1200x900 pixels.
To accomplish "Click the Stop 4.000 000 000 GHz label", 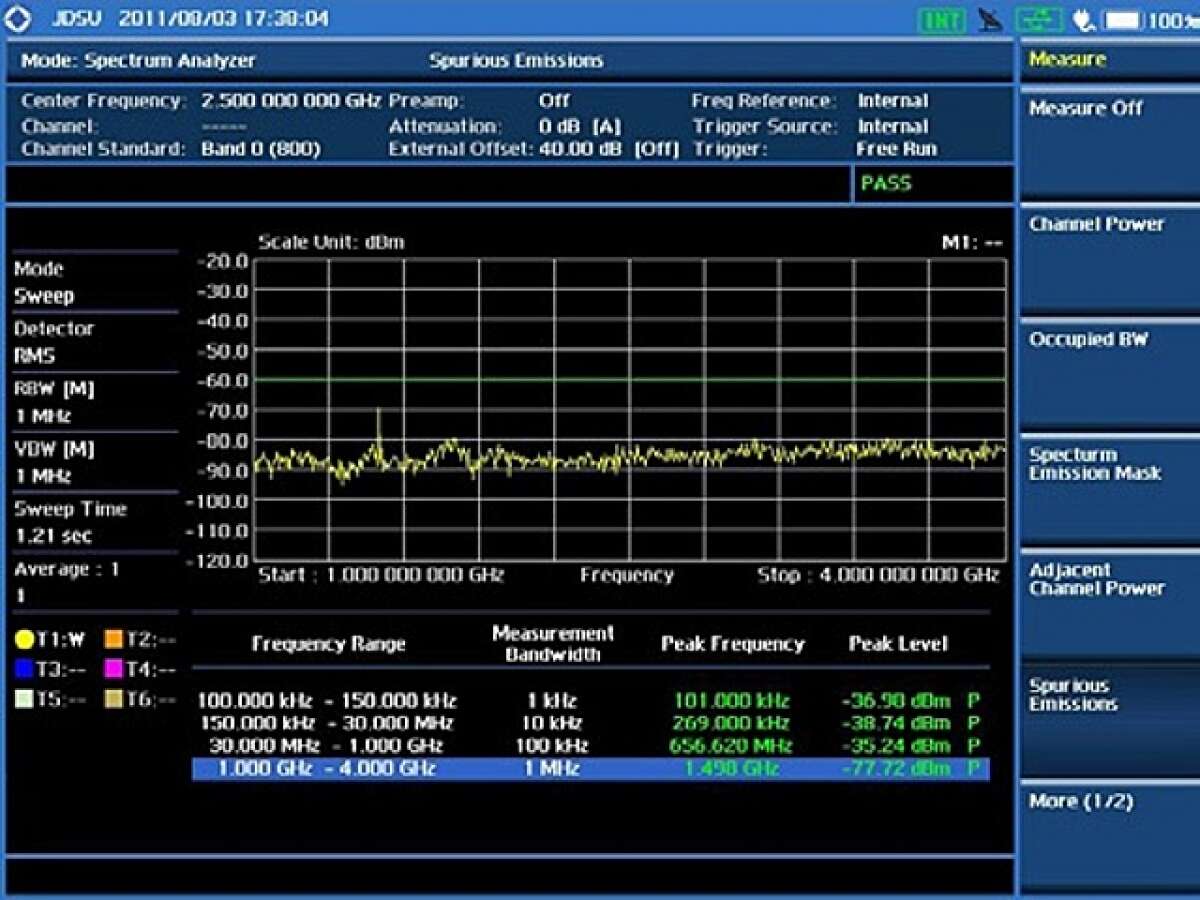I will click(x=878, y=575).
